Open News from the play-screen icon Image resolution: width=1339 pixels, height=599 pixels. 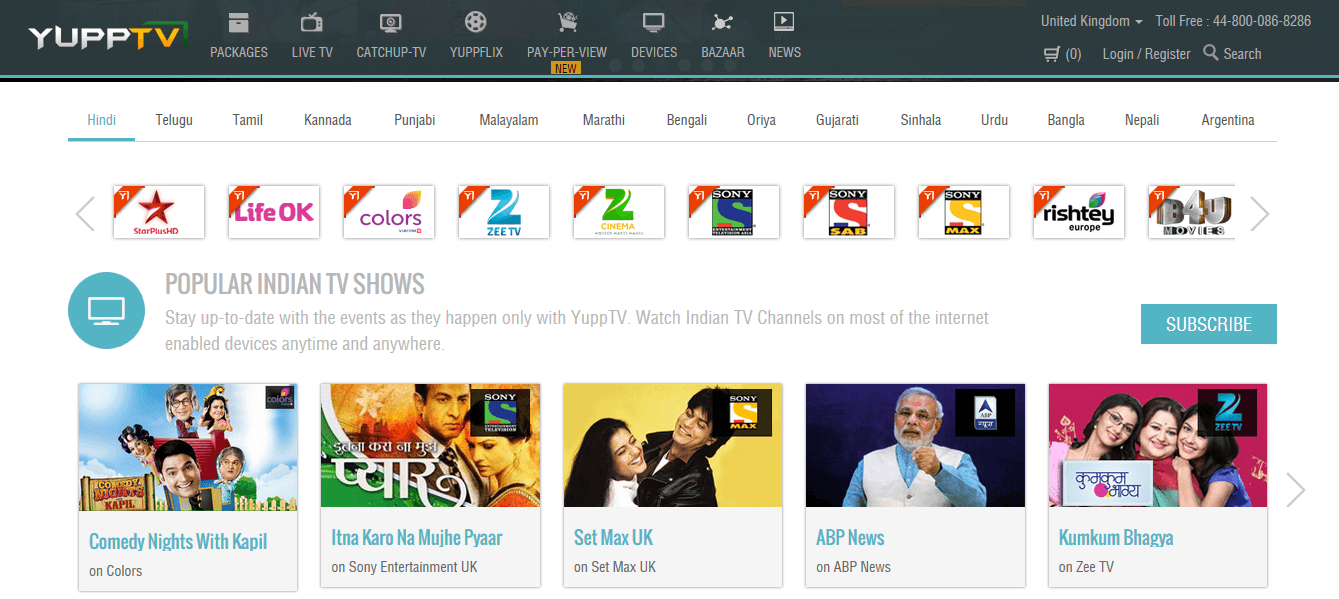tap(784, 21)
